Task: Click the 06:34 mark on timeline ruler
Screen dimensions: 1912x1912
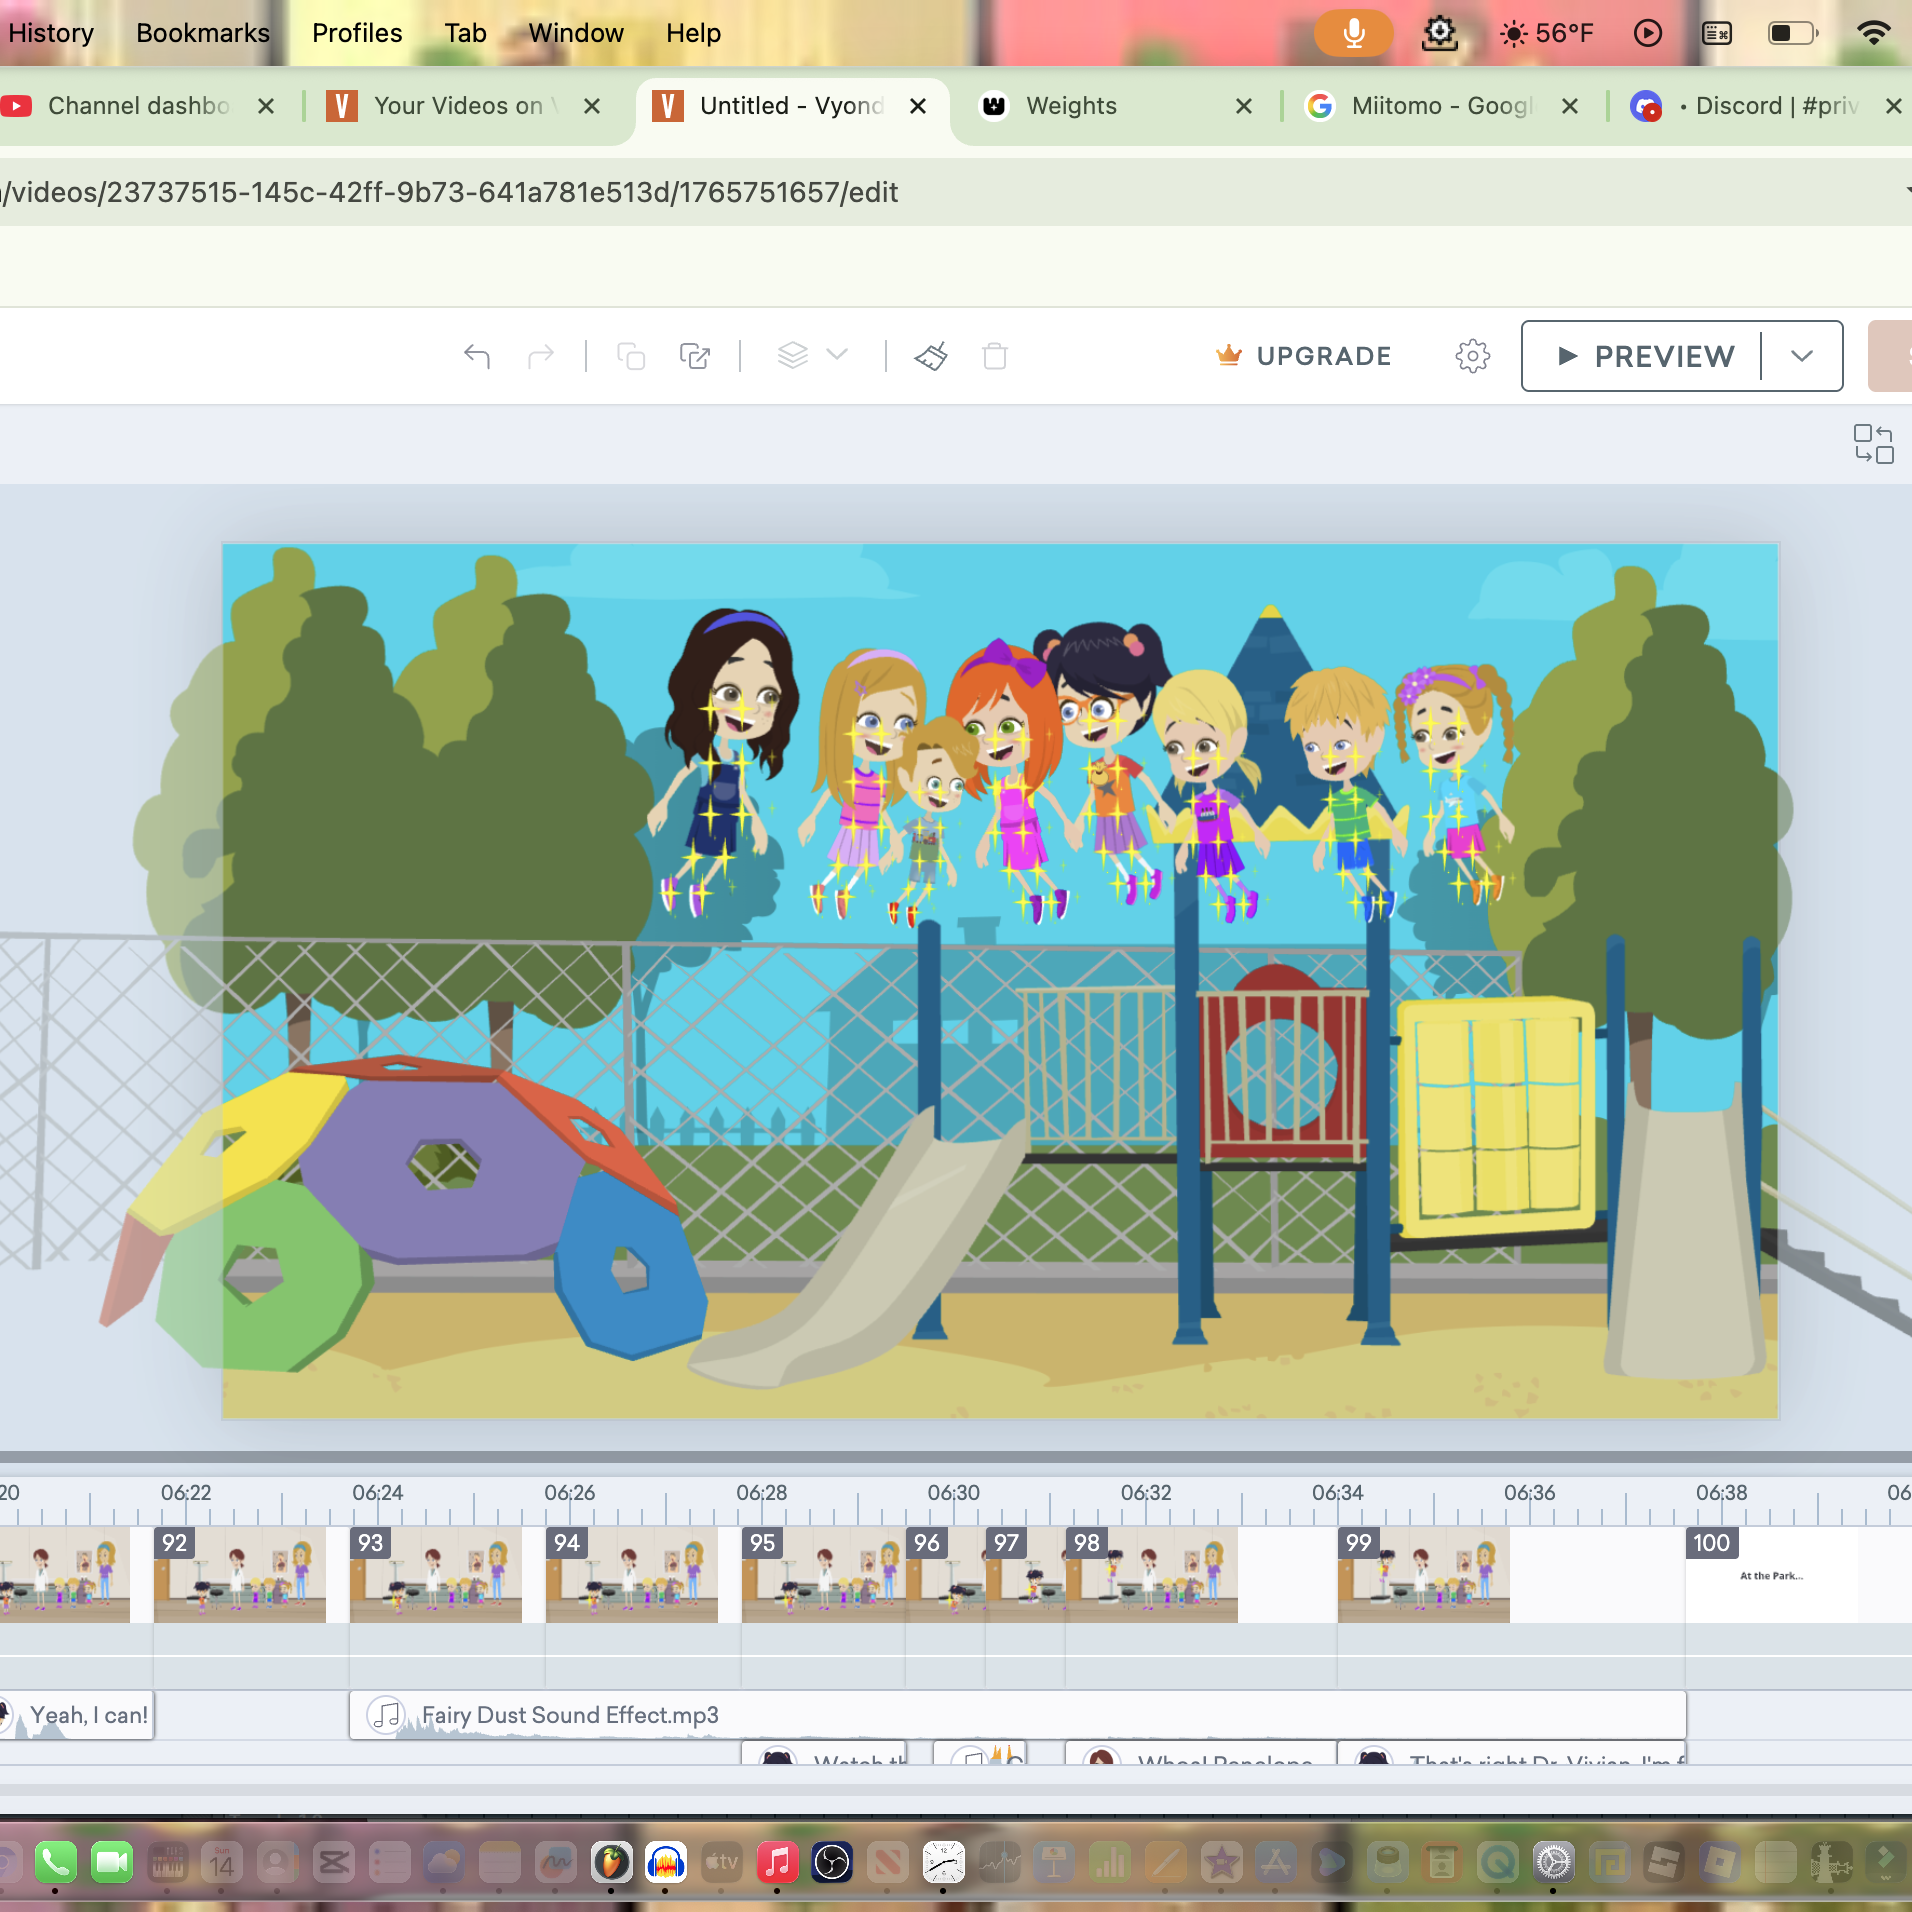Action: click(x=1338, y=1492)
